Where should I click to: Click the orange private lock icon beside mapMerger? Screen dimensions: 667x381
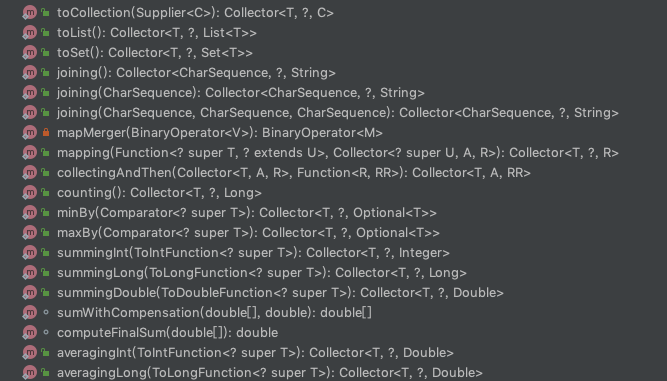pyautogui.click(x=46, y=133)
